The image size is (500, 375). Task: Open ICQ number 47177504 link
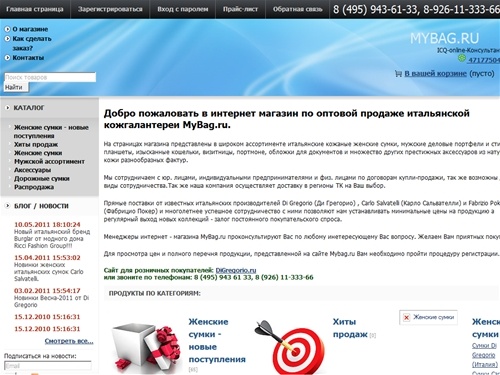pos(484,60)
